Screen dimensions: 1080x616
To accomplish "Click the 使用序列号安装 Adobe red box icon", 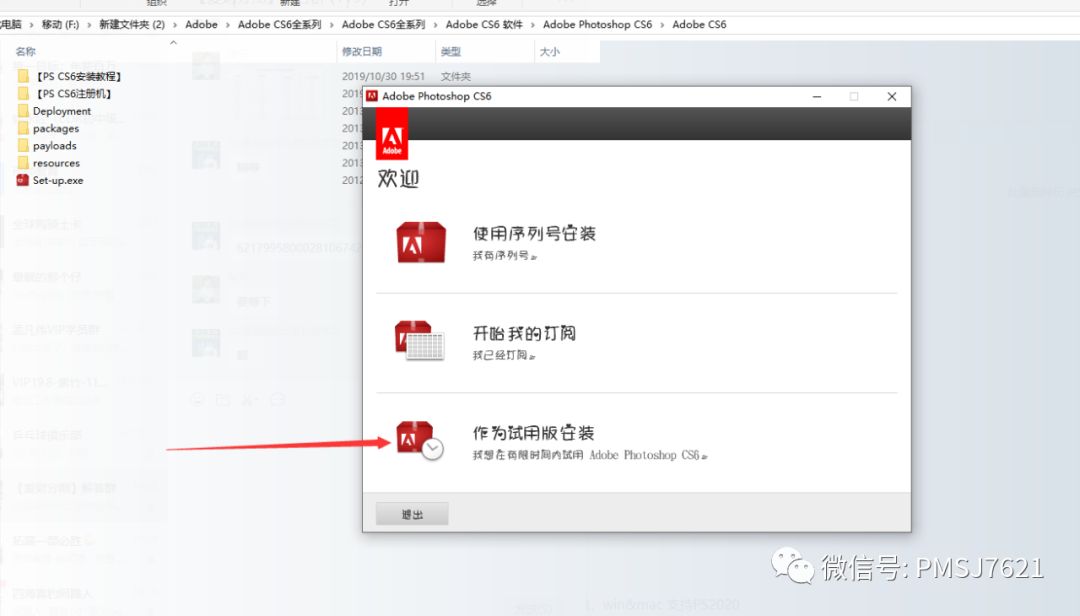I will [420, 240].
